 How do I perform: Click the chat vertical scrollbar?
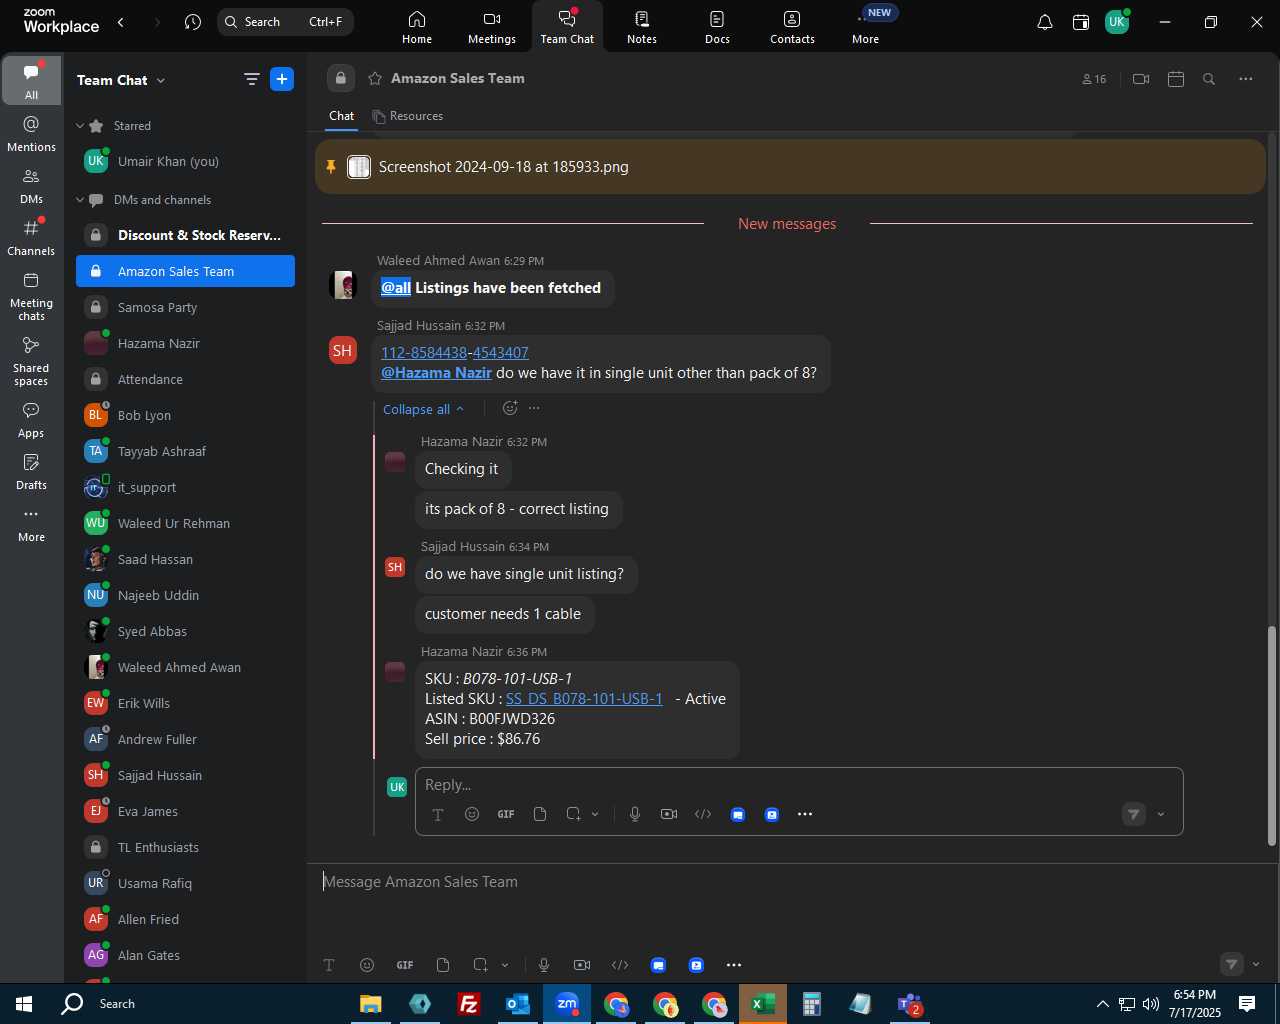(x=1272, y=735)
